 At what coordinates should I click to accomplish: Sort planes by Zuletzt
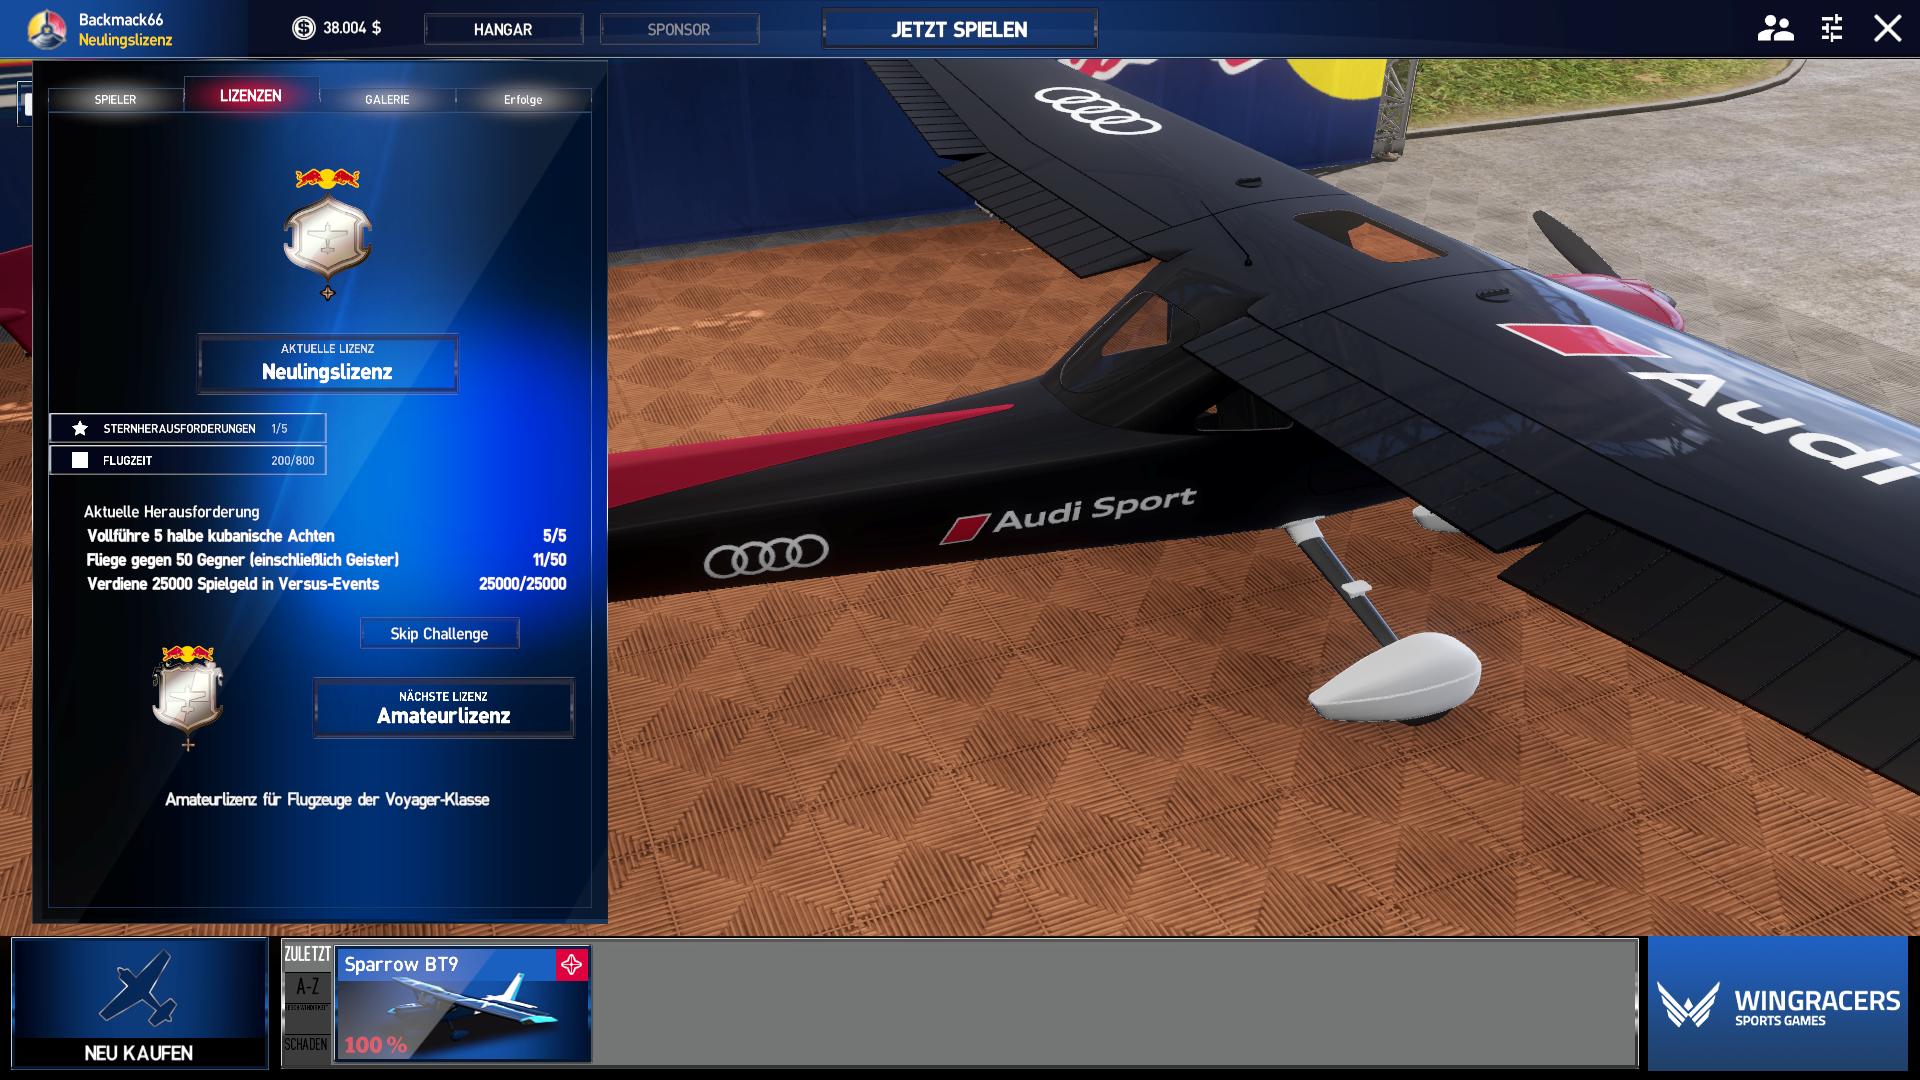[307, 954]
